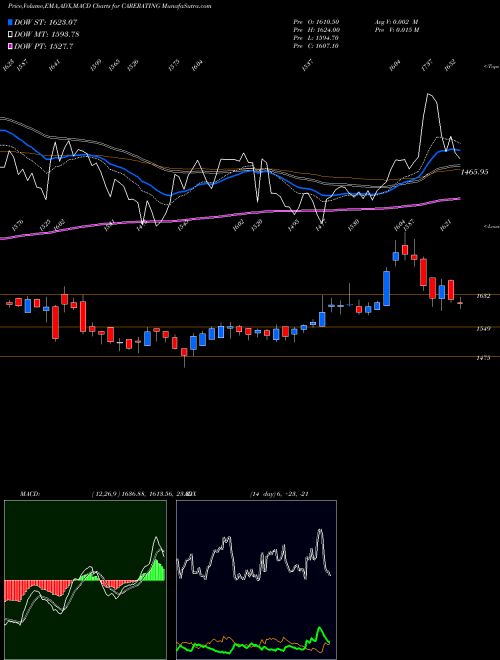The height and width of the screenshot is (660, 500).
Task: Click the magenta DOW PT legend swatch
Action: 10,46
